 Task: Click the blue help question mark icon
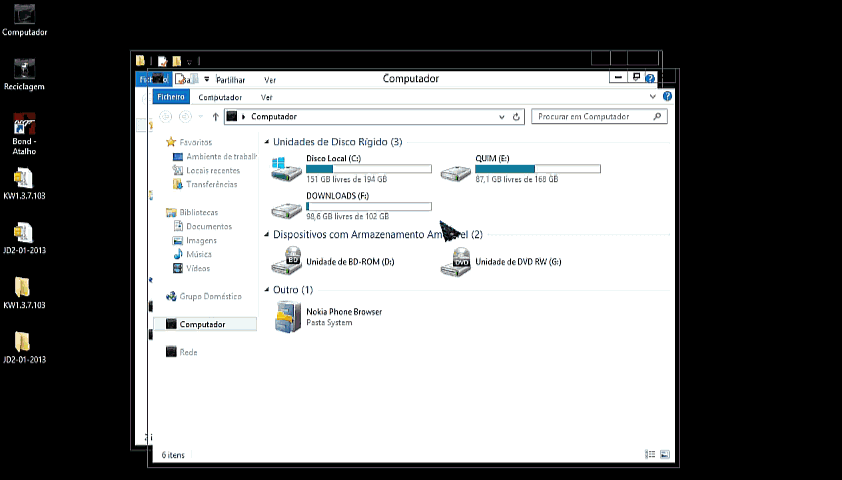click(x=668, y=97)
